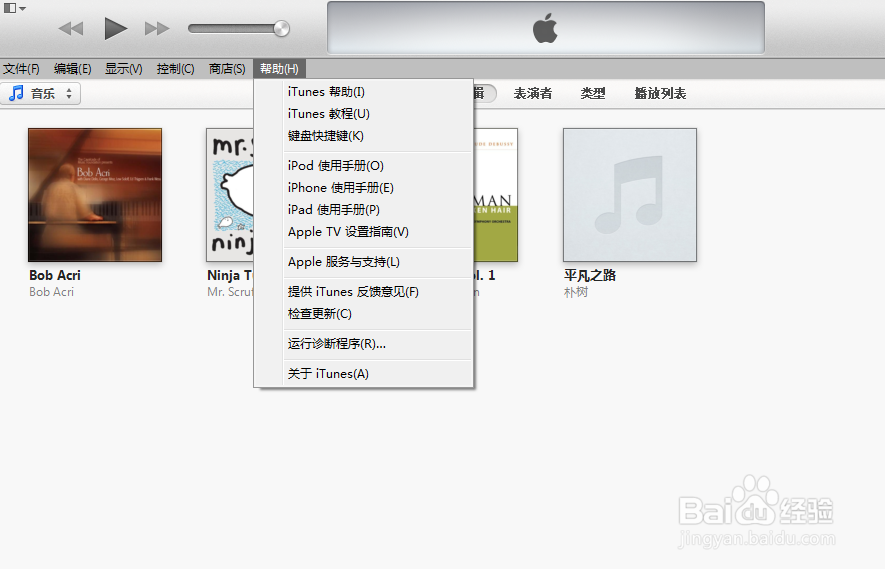Click the Bob Acri artist name text

(x=51, y=292)
